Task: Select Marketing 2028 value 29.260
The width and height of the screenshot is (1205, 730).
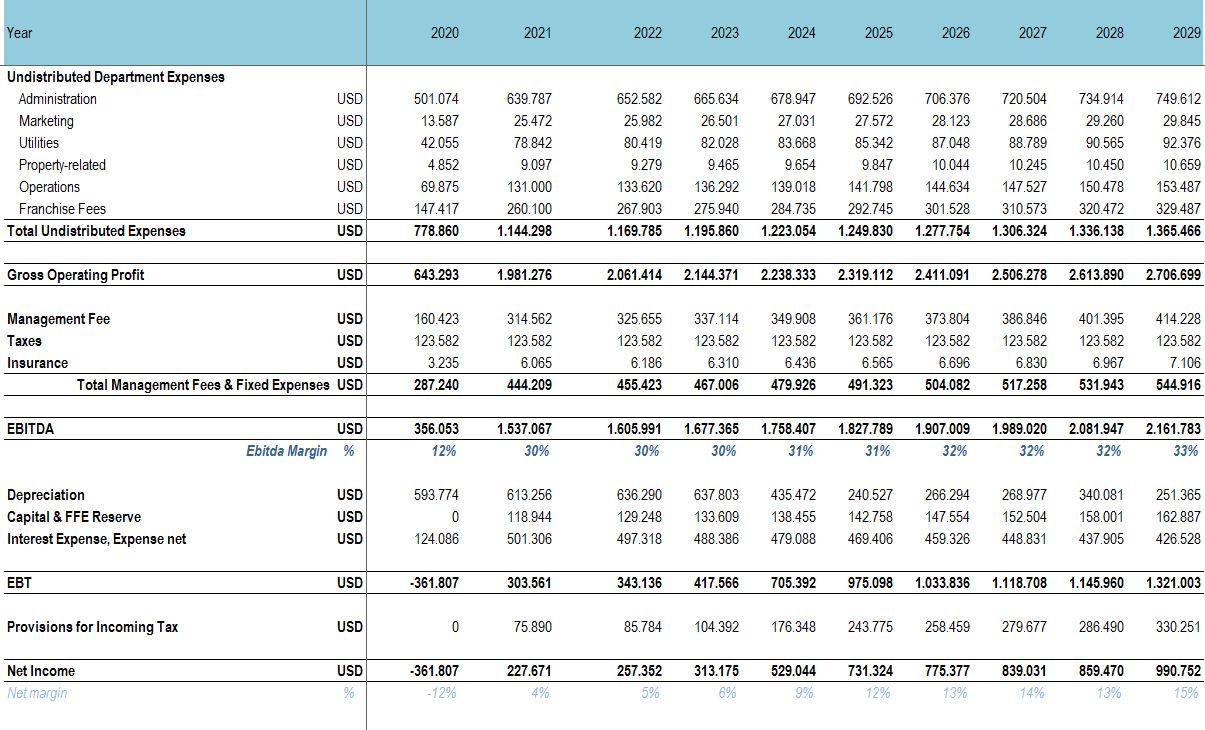Action: 1105,121
